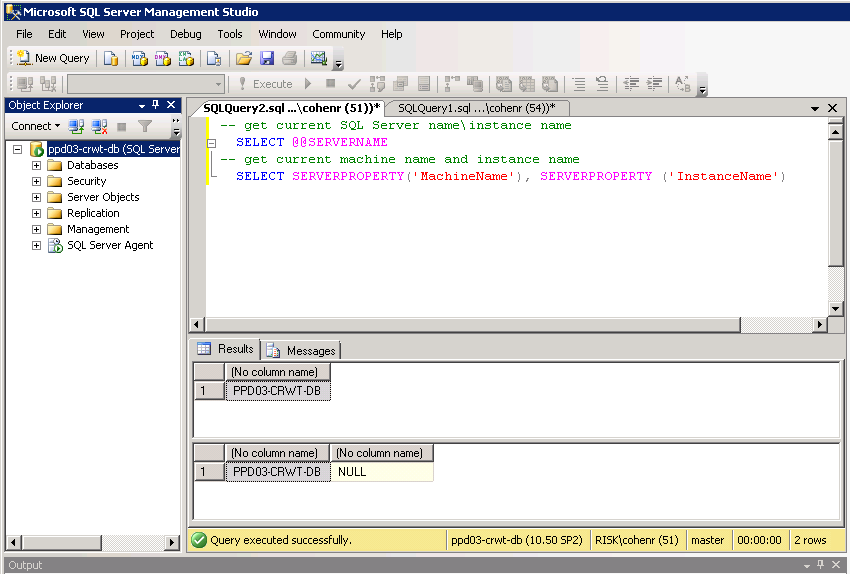Open the Tools menu
The image size is (850, 574).
(x=230, y=34)
